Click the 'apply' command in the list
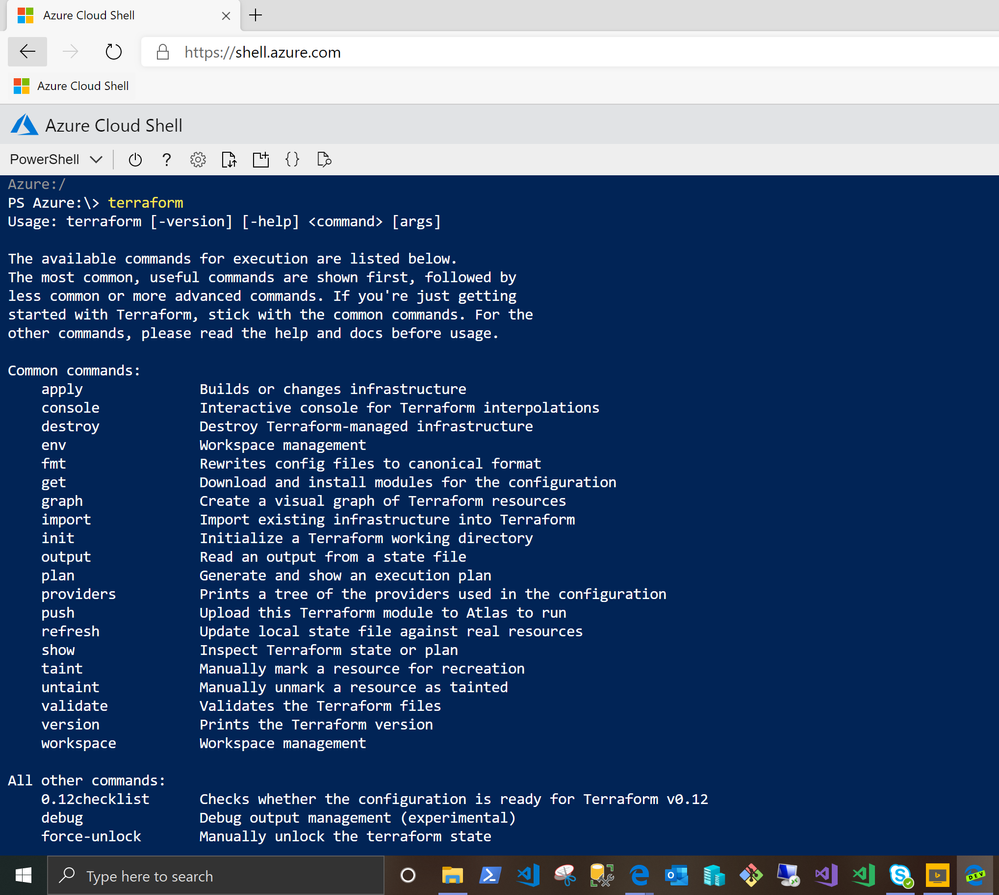This screenshot has height=895, width=999. coord(62,389)
